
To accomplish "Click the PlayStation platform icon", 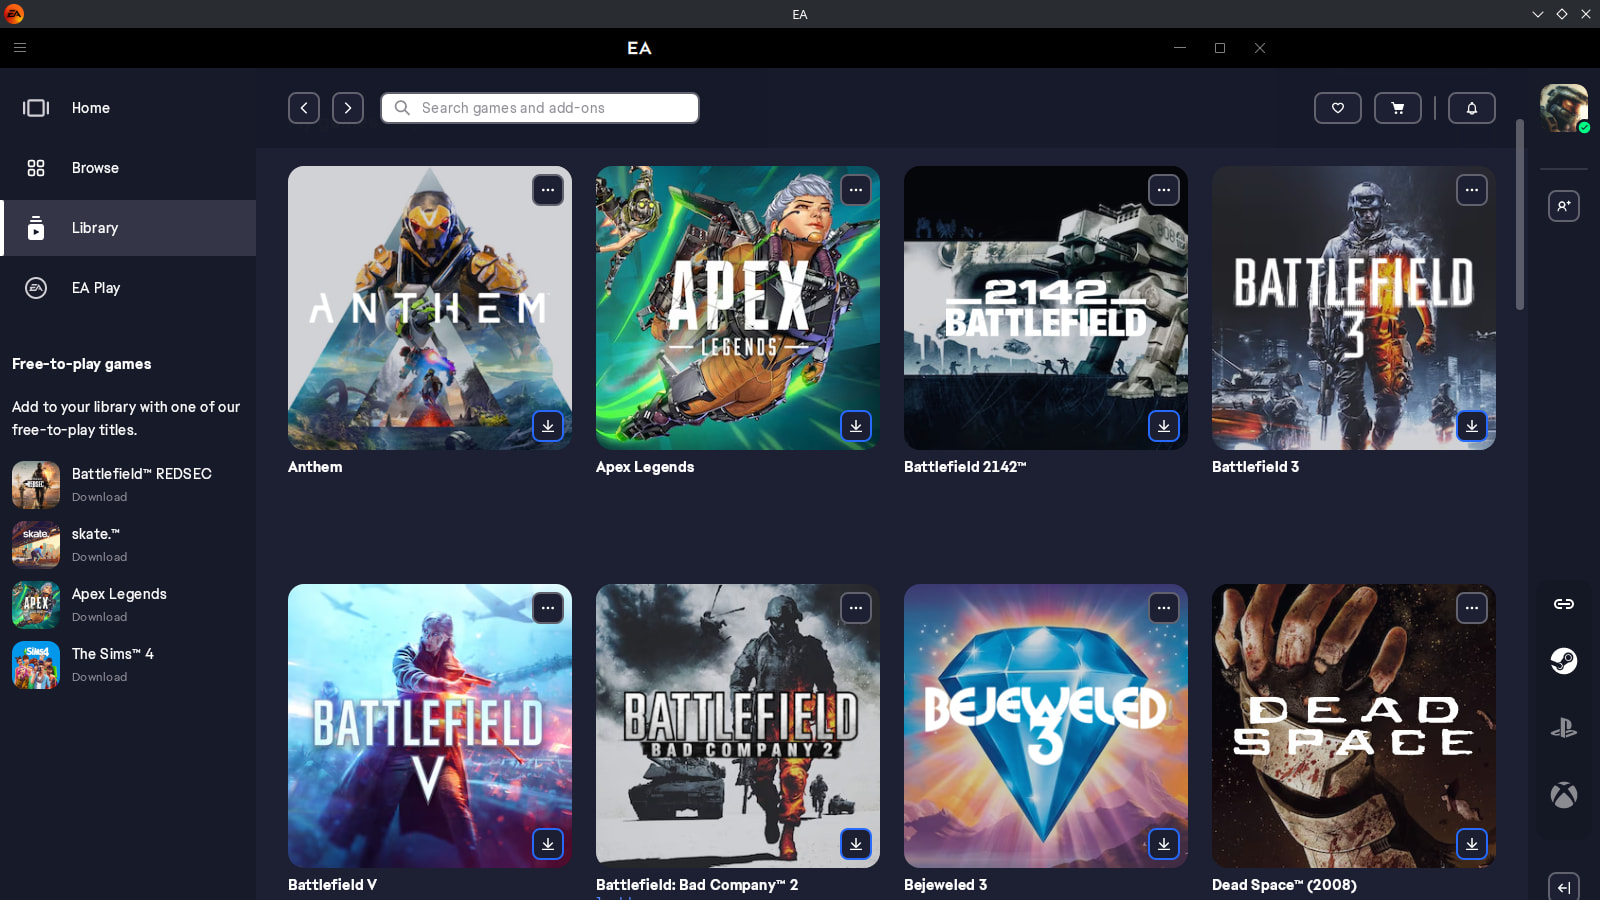I will coord(1563,728).
